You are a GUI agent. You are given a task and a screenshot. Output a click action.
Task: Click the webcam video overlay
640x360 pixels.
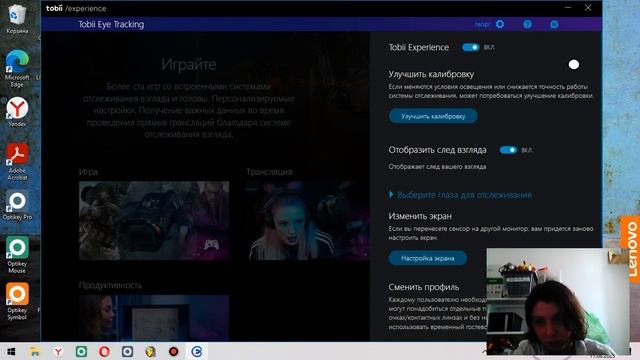coord(558,301)
